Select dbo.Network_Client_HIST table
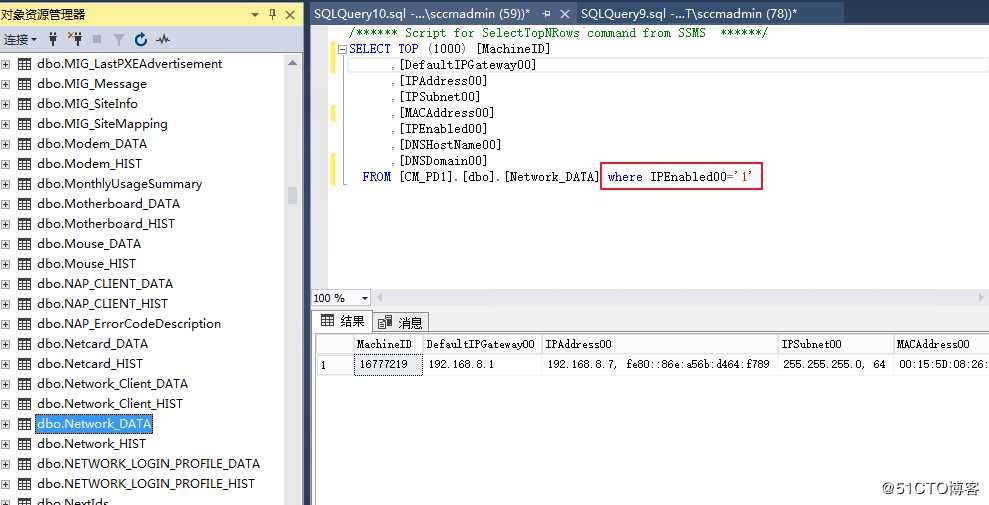 click(x=110, y=403)
